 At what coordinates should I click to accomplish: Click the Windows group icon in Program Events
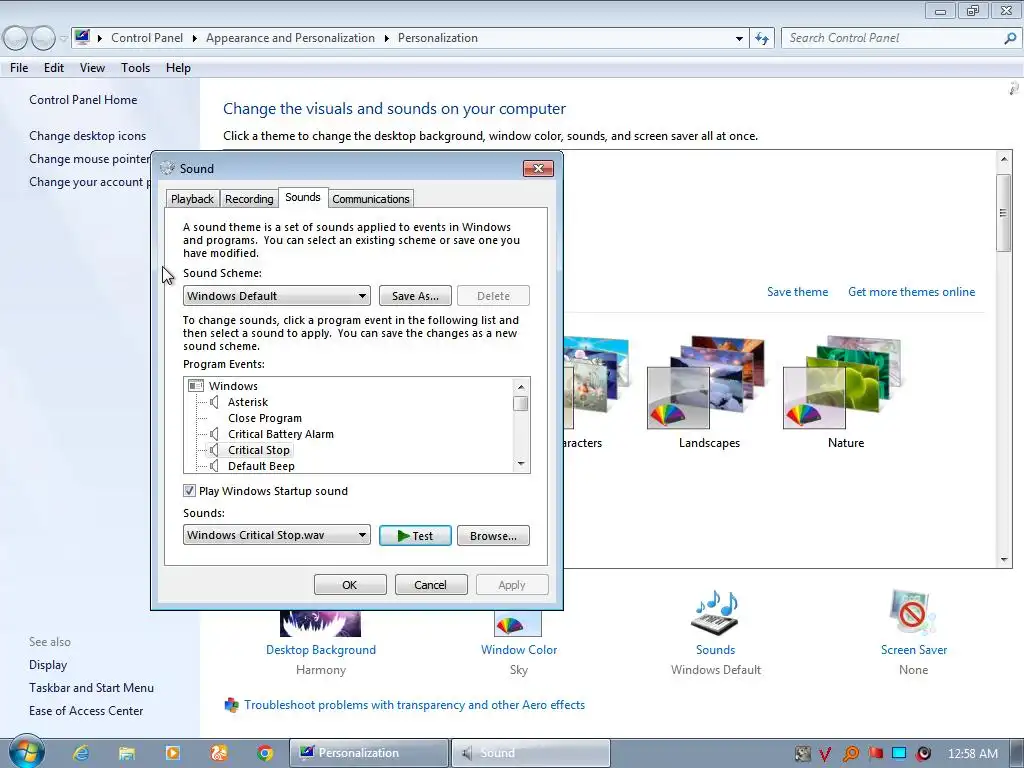[x=196, y=386]
